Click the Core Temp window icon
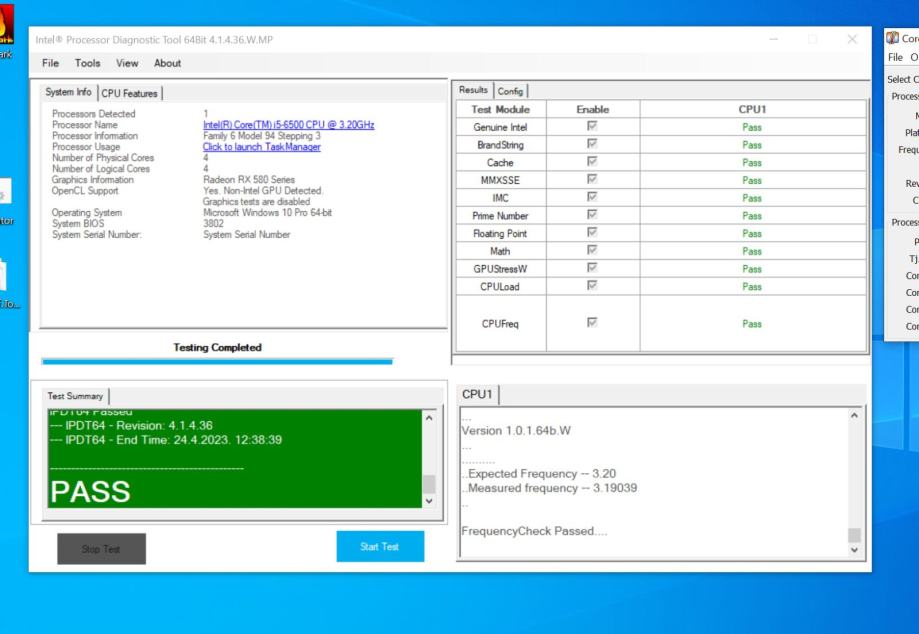 point(893,38)
